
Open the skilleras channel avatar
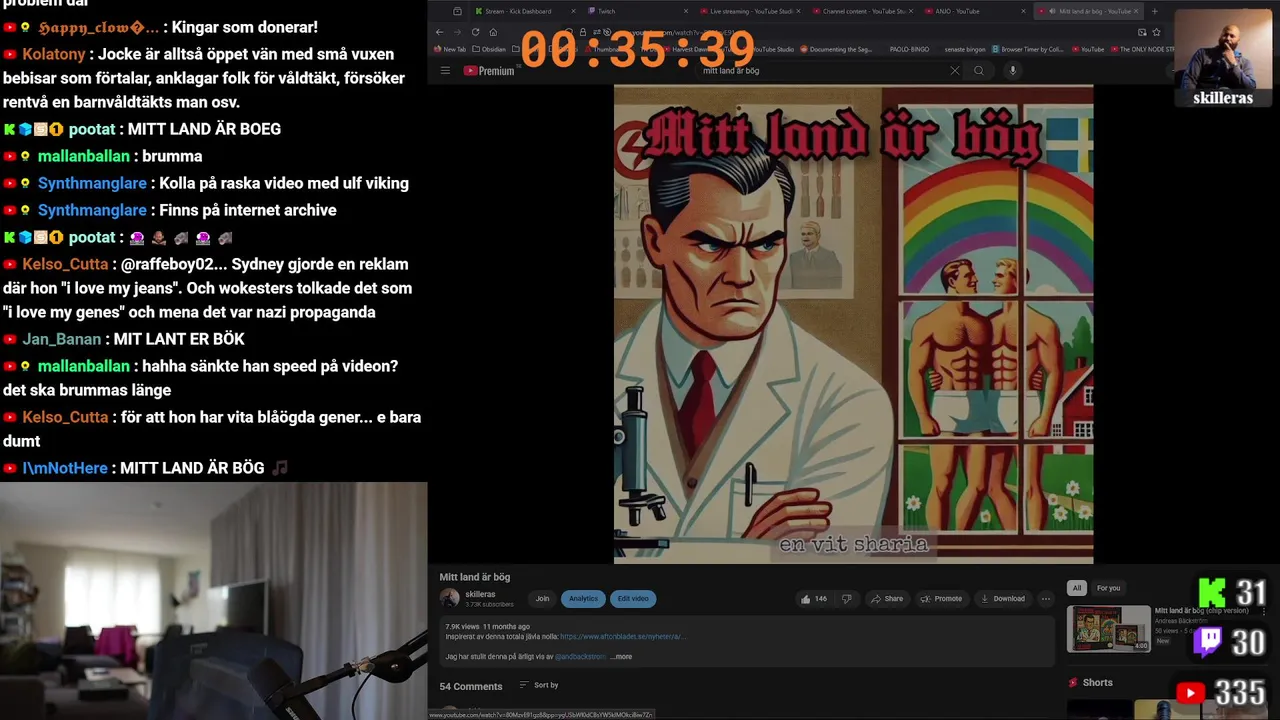click(x=450, y=598)
